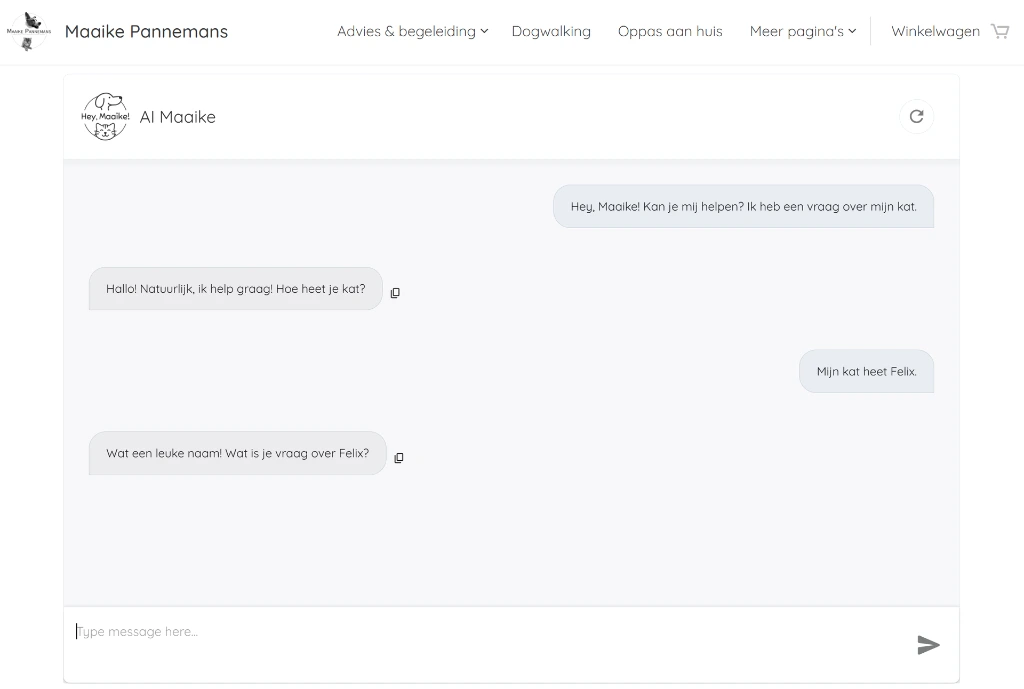The height and width of the screenshot is (689, 1024).
Task: Click the refresh icon to reset the chat
Action: (916, 116)
